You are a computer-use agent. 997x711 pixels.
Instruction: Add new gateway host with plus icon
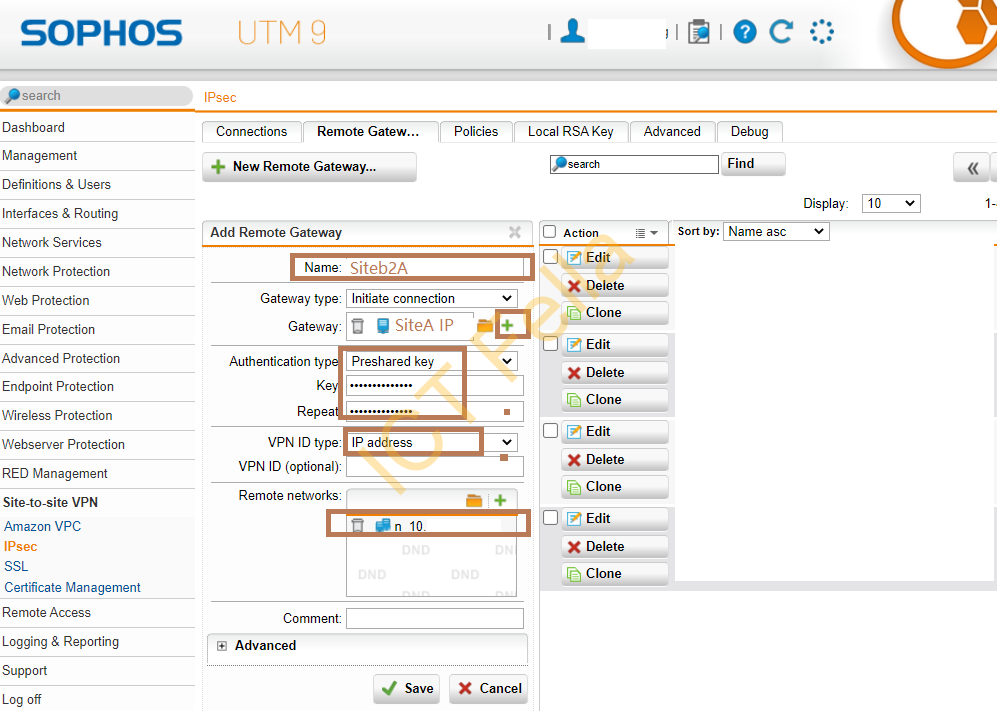(507, 326)
